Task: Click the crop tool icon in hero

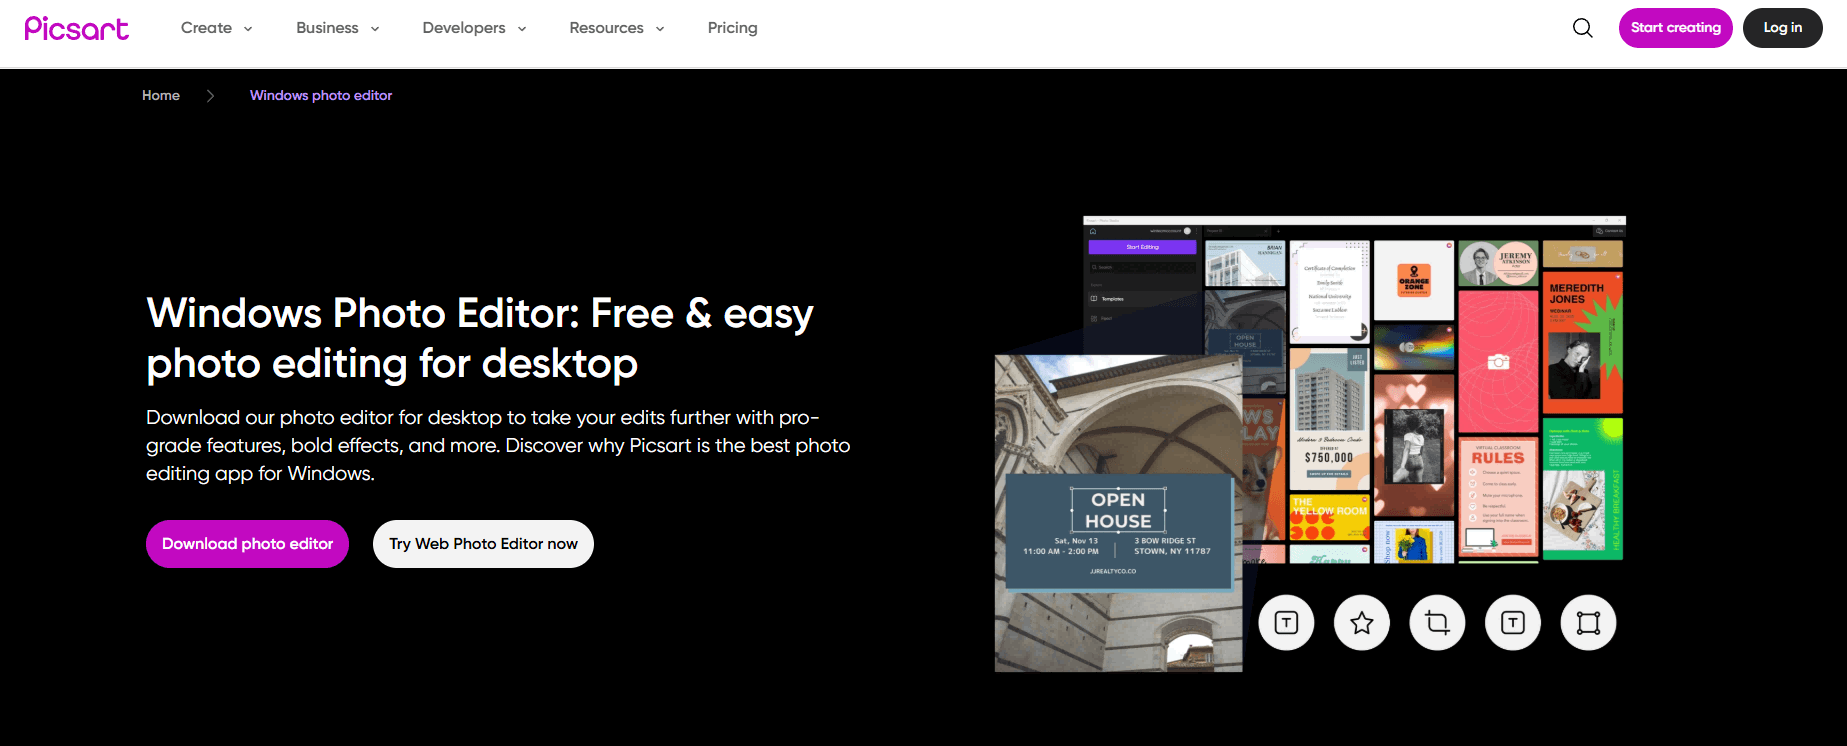Action: [1437, 623]
